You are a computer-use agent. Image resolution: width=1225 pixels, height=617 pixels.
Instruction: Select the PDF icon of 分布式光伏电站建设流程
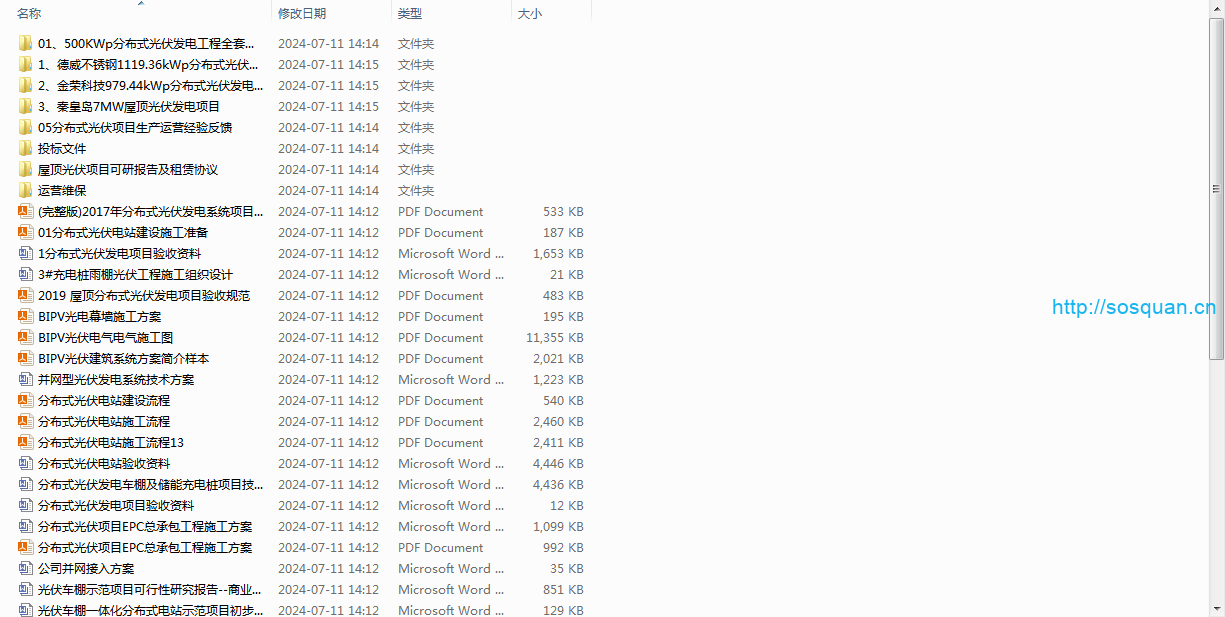click(x=25, y=400)
